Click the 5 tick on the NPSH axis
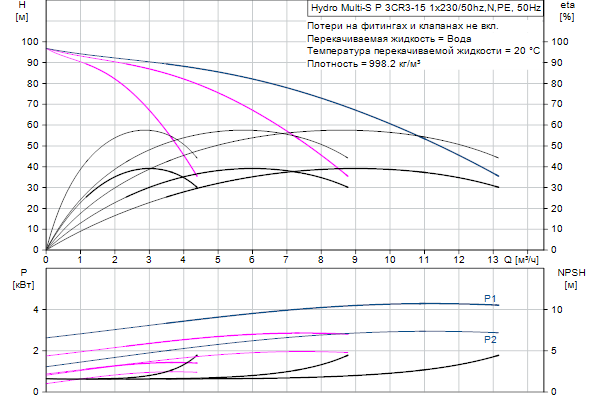 pos(559,351)
